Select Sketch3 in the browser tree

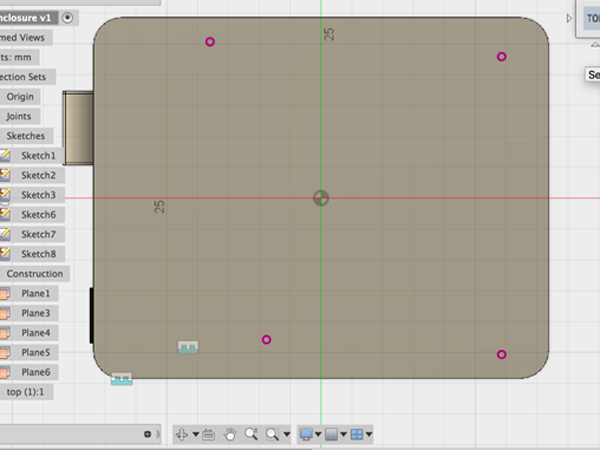tap(38, 195)
